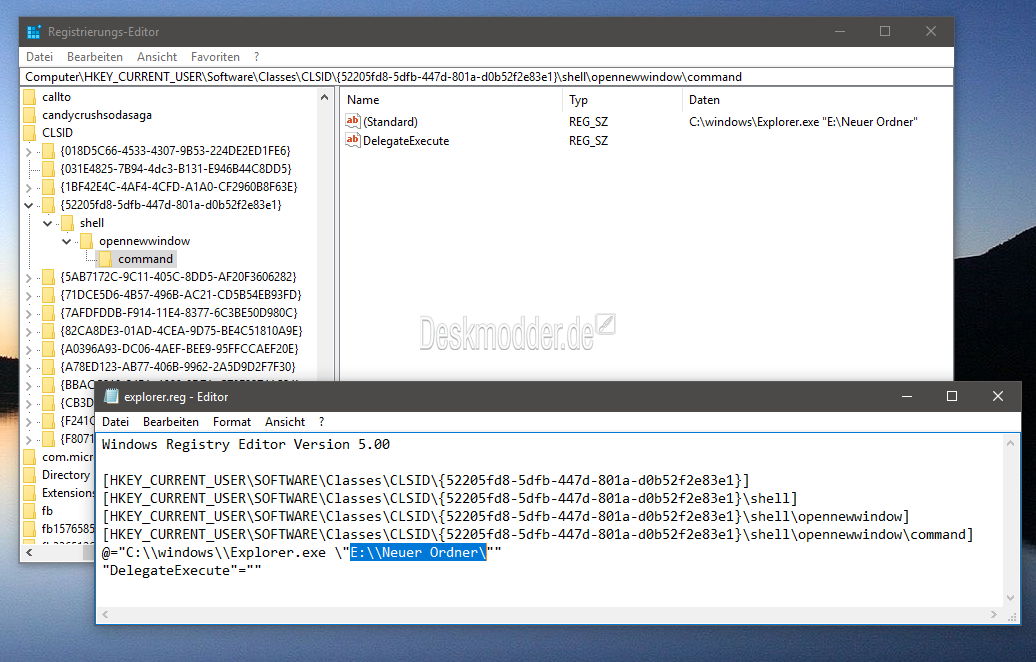Click the opennewwindow key folder icon
The height and width of the screenshot is (662, 1036).
(x=86, y=240)
